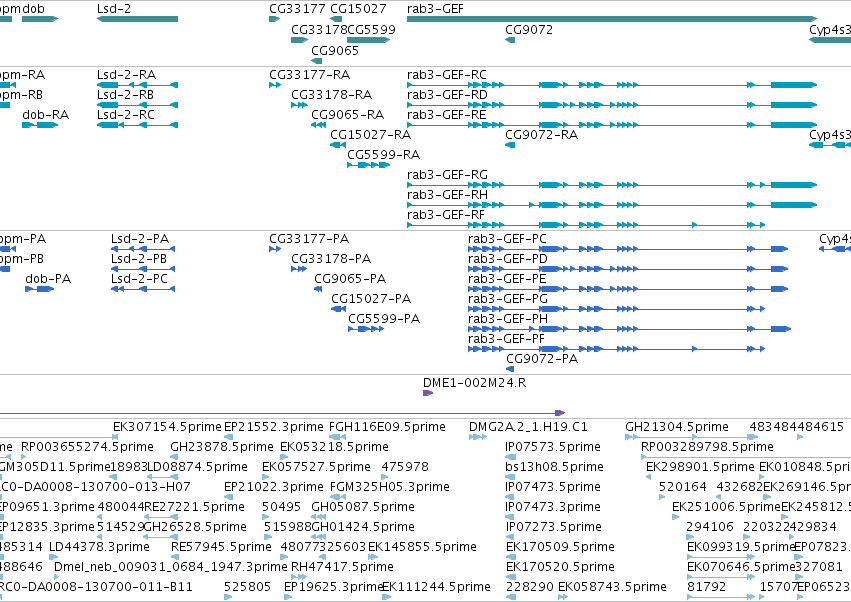
Task: Click the CG5599-PA protein label
Action: tap(384, 319)
